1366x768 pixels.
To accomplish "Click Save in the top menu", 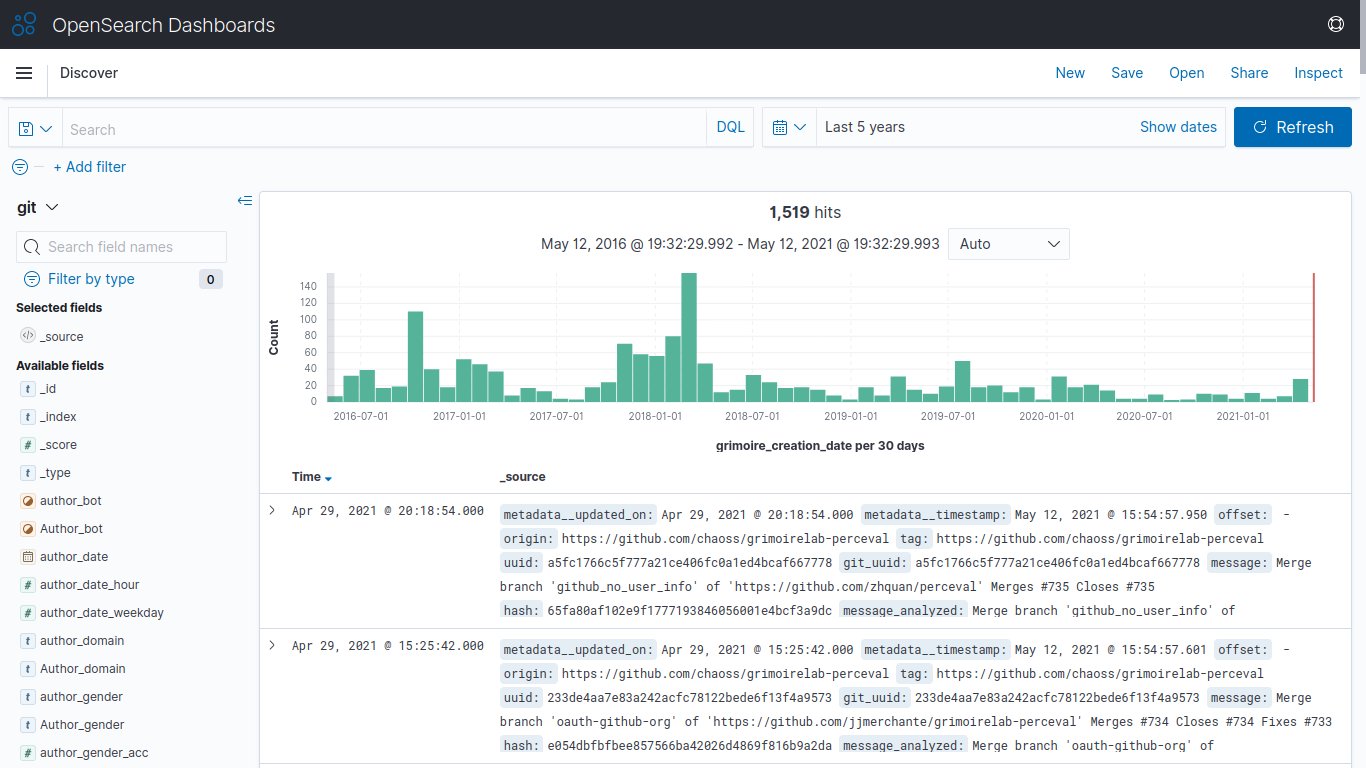I will 1127,73.
